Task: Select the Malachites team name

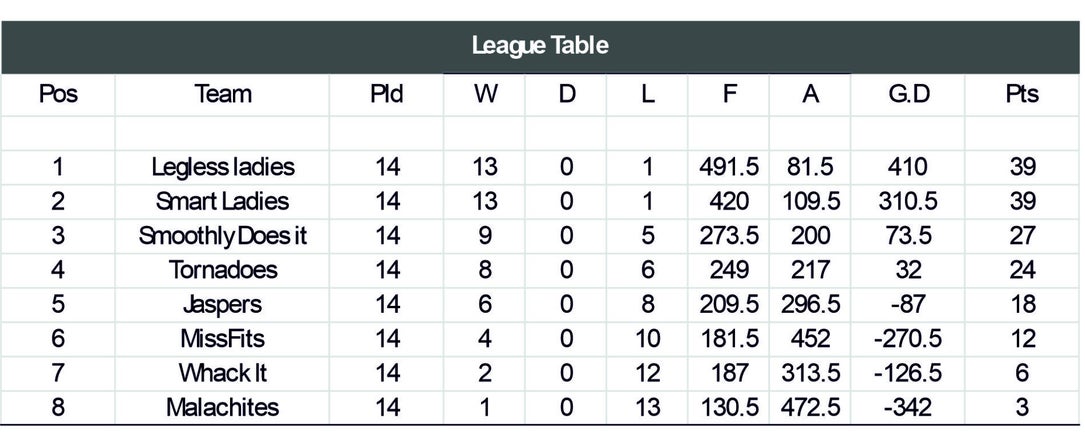Action: [222, 407]
